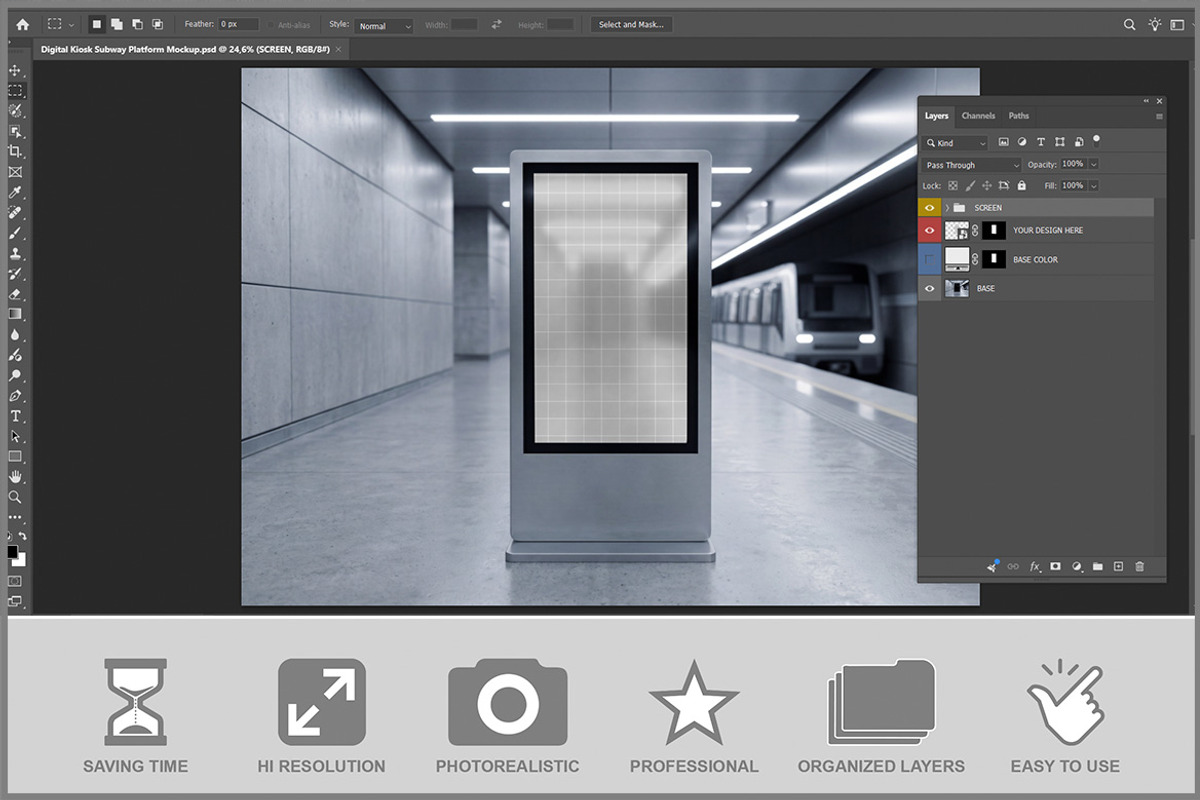1200x800 pixels.
Task: Select the Move tool
Action: [15, 70]
